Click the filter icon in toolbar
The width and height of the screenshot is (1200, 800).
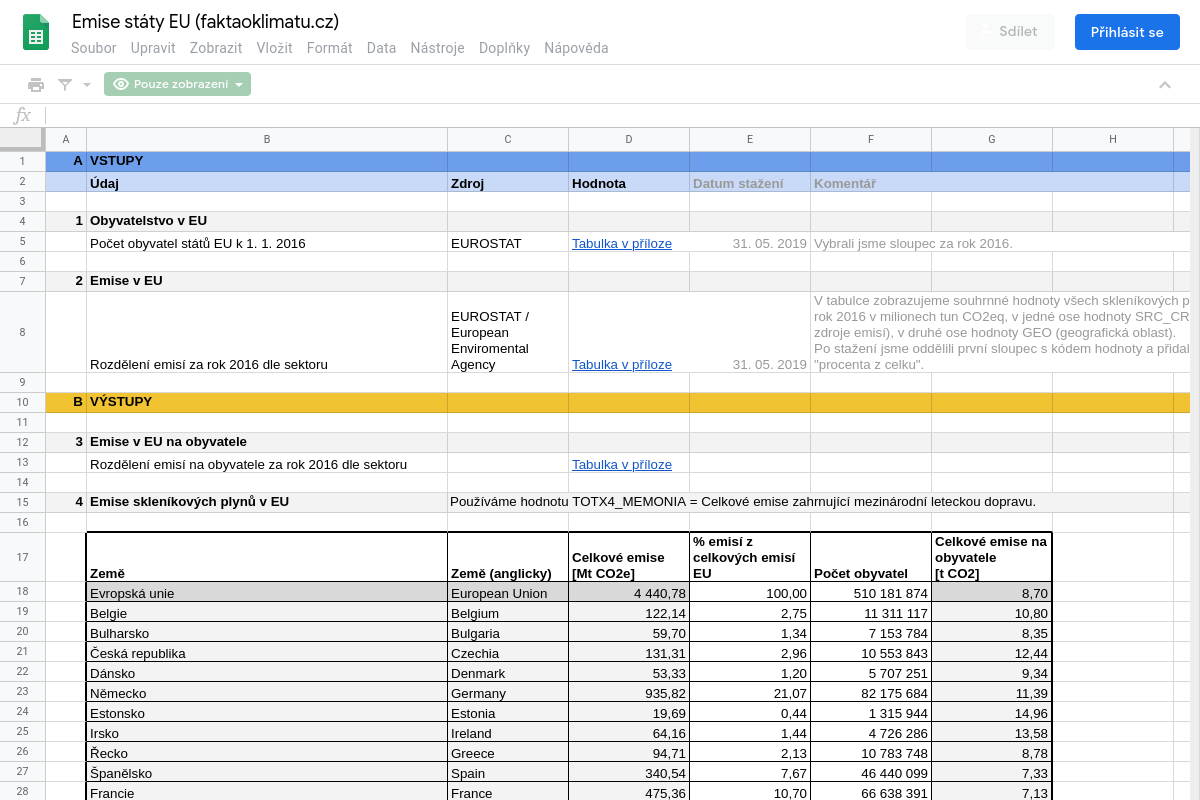coord(65,84)
